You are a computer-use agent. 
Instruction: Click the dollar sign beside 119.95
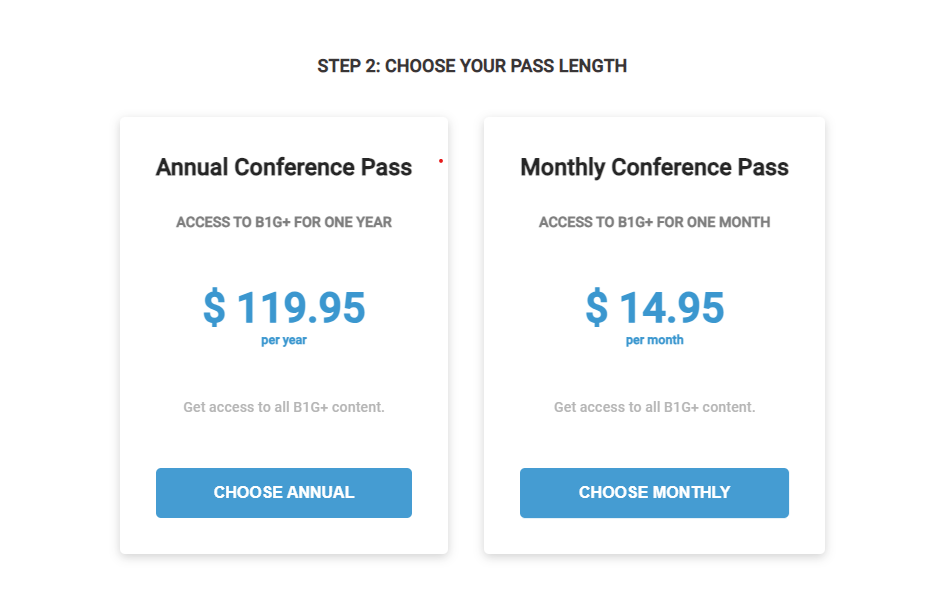(x=214, y=308)
